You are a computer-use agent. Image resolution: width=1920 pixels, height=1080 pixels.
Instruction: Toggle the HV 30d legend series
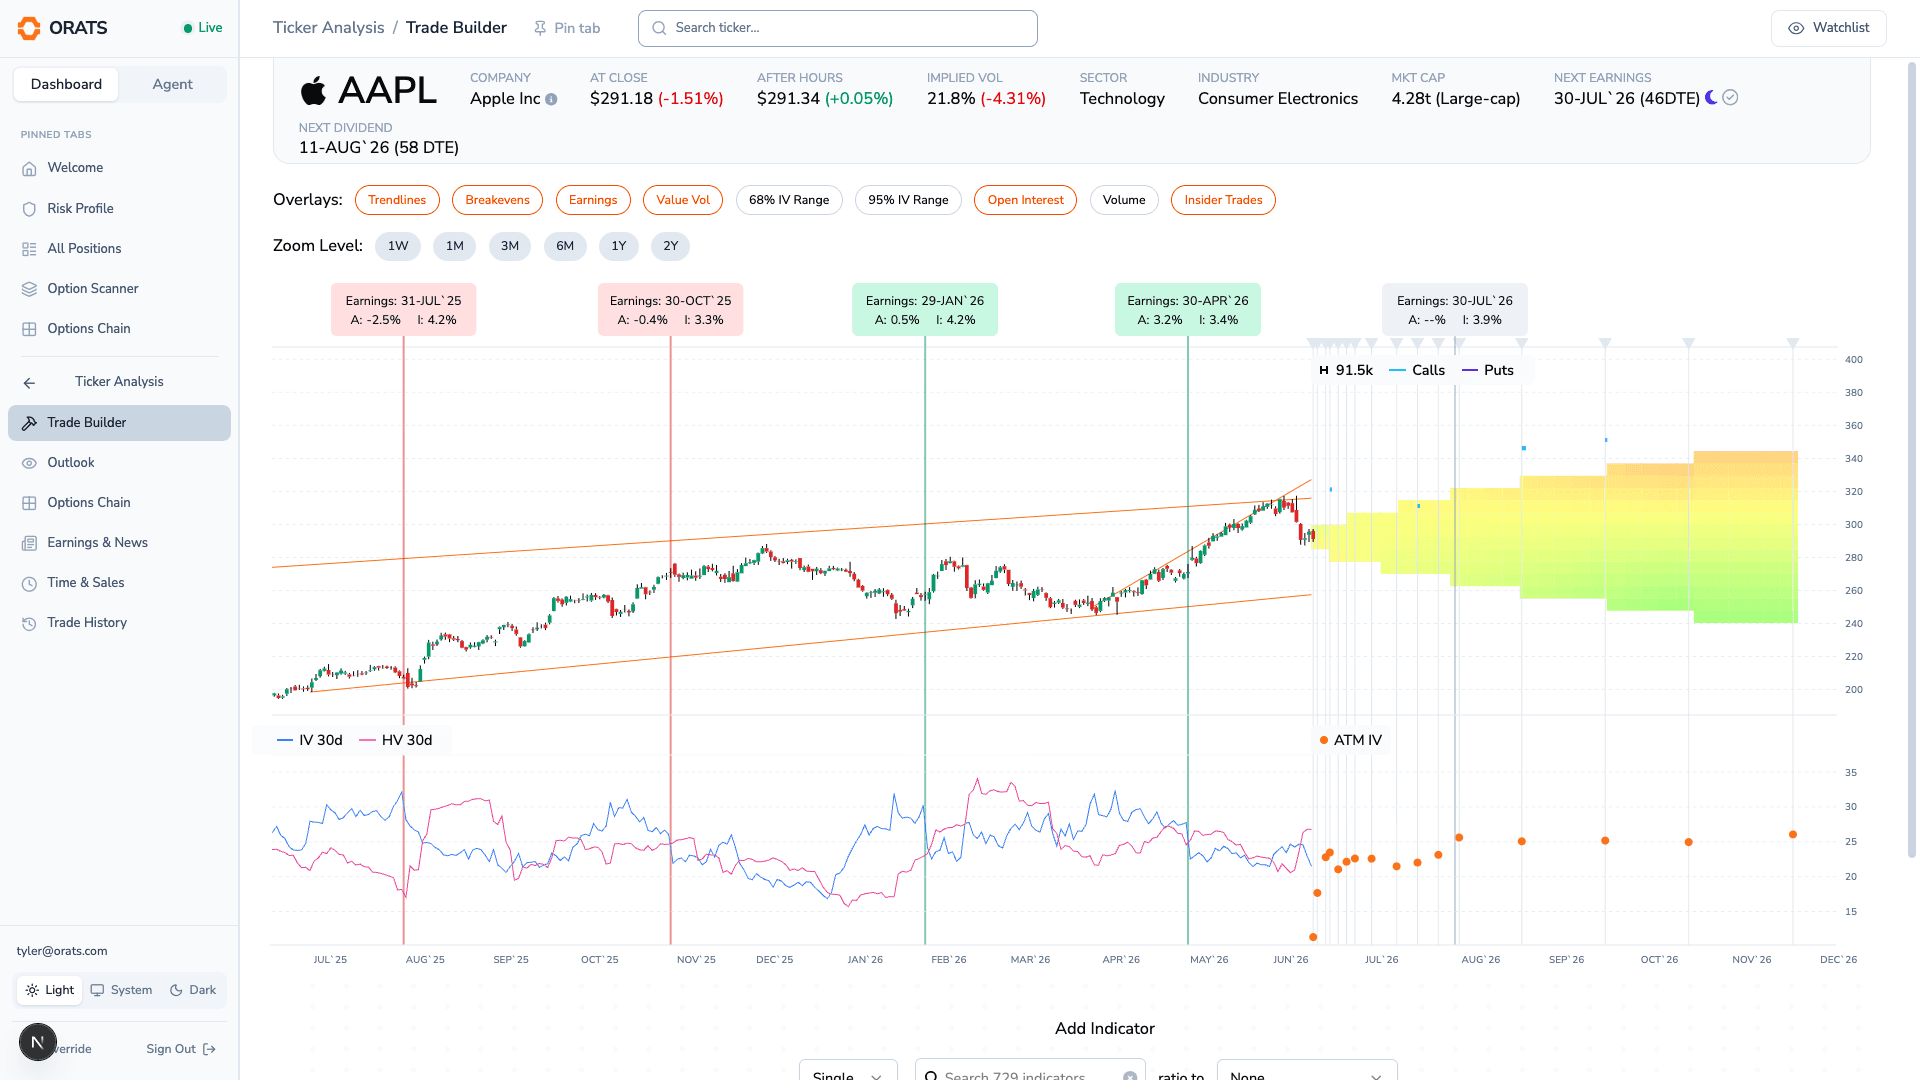(x=395, y=740)
